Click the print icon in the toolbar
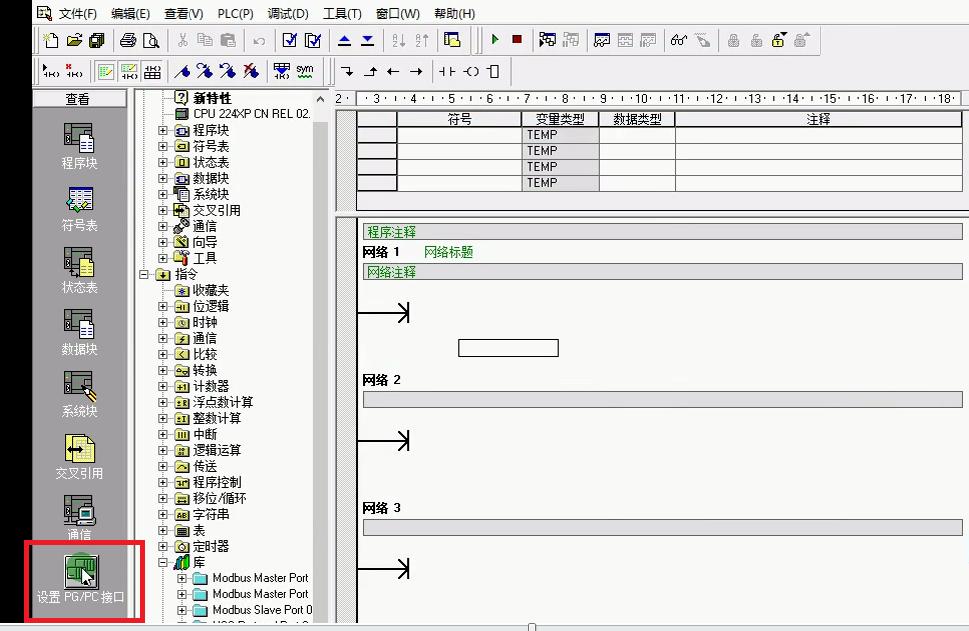Viewport: 969px width, 631px height. (x=128, y=40)
